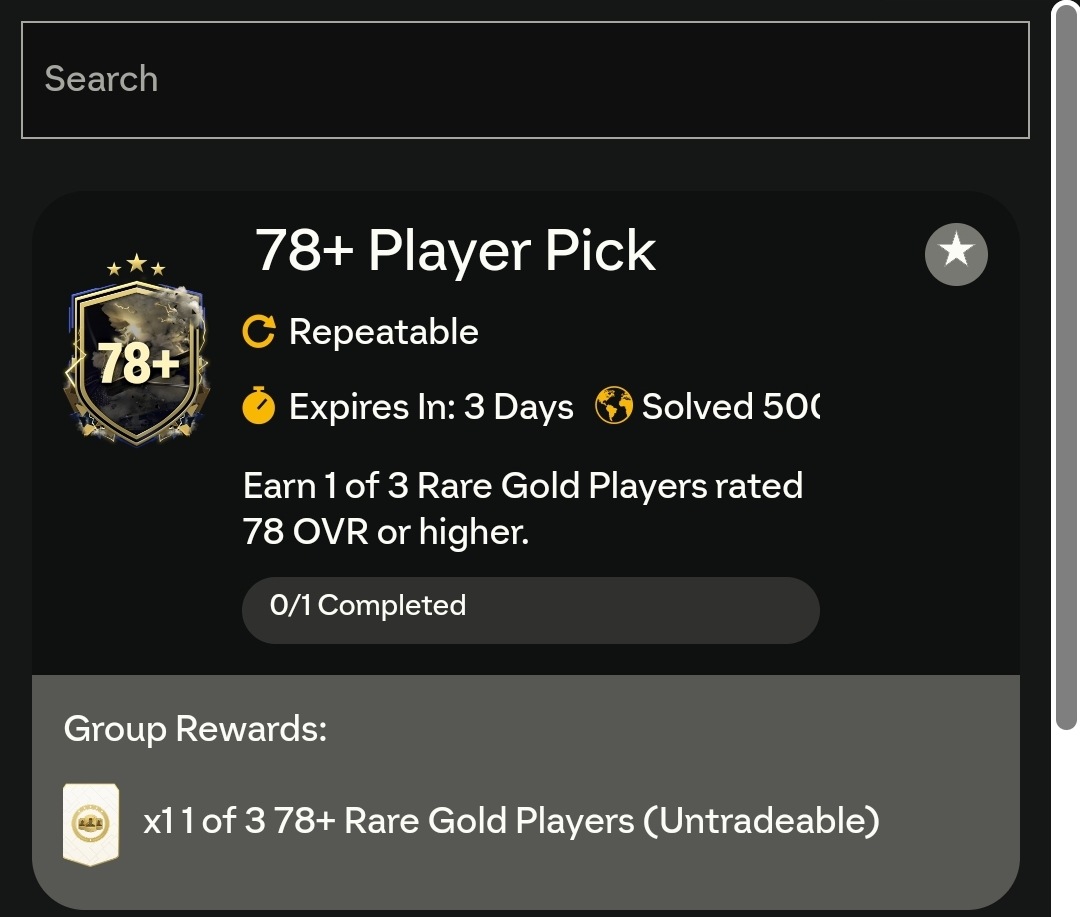Click the Group Rewards heading
The image size is (1080, 917).
[195, 728]
